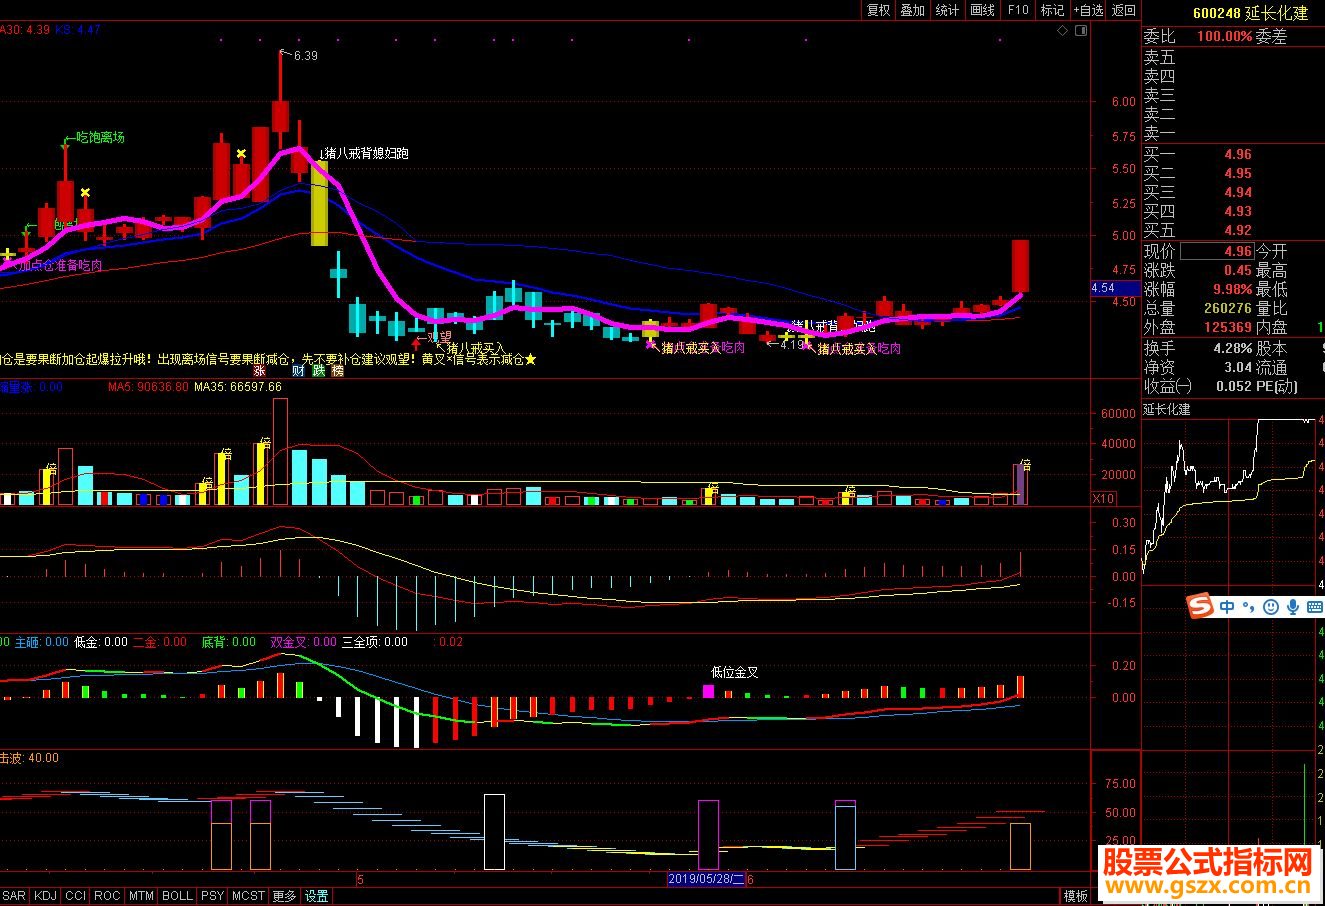Click the 6.39 high price label

click(x=305, y=56)
